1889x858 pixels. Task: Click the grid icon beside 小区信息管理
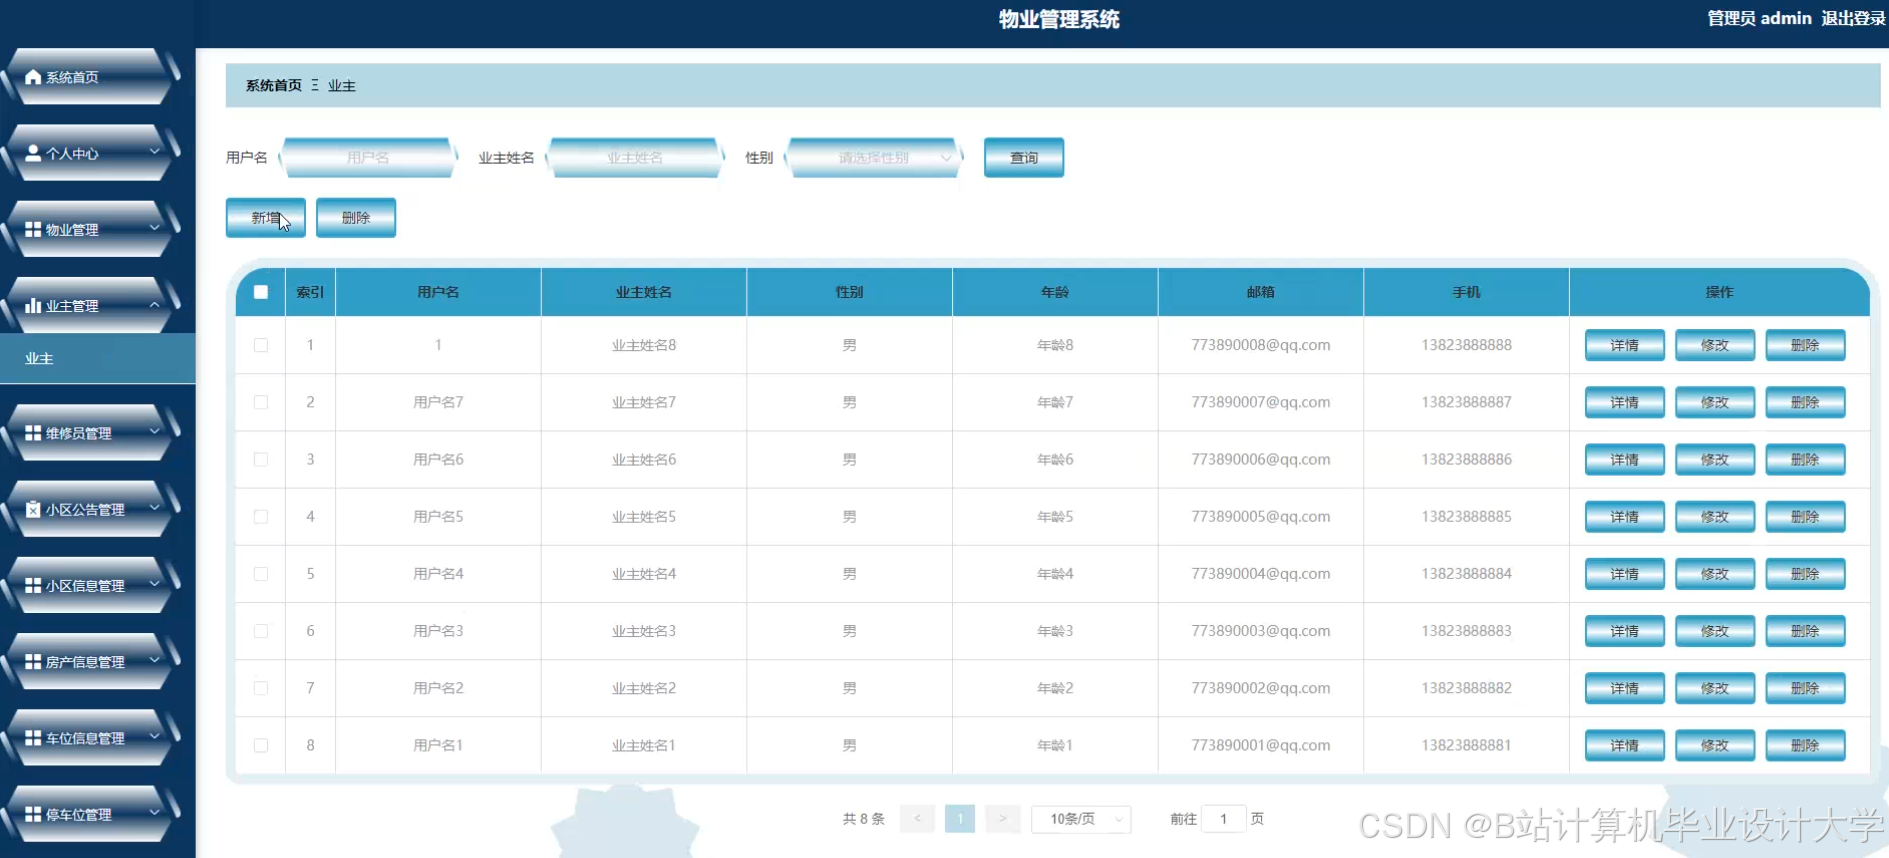coord(33,585)
